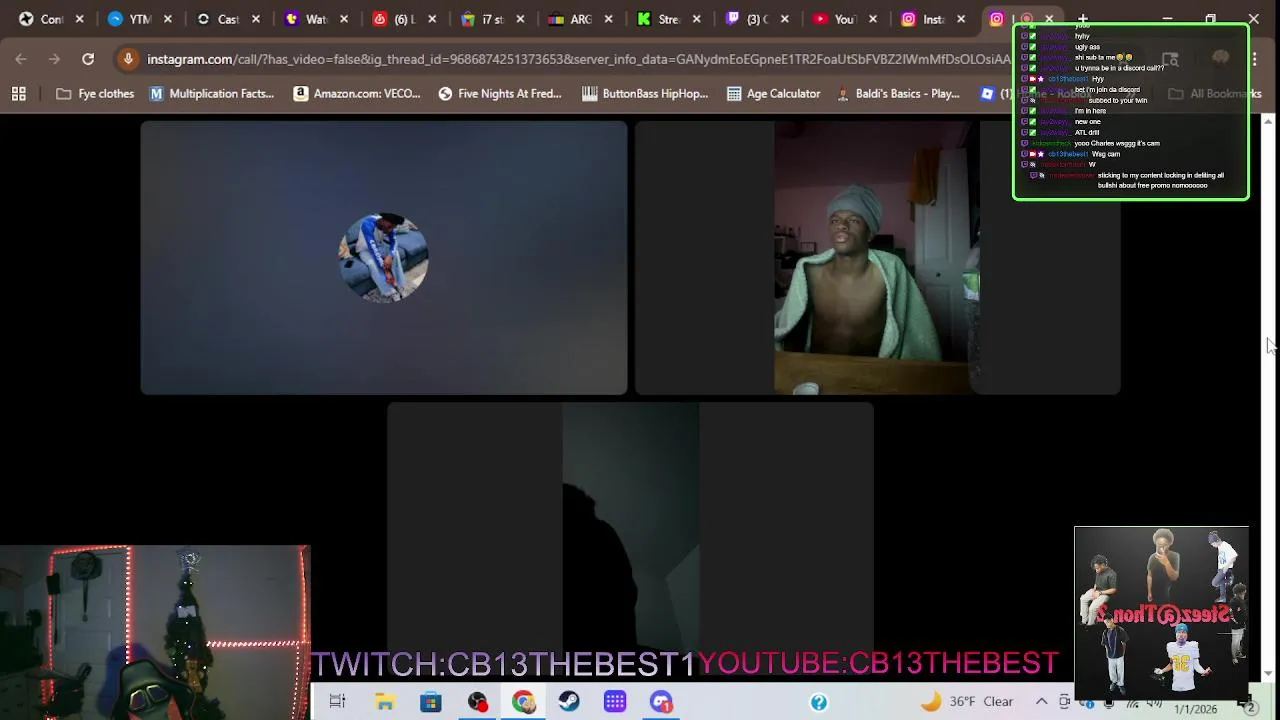Image resolution: width=1280 pixels, height=720 pixels.
Task: Open the purple taskbar app with the red notification badge
Action: pos(661,701)
